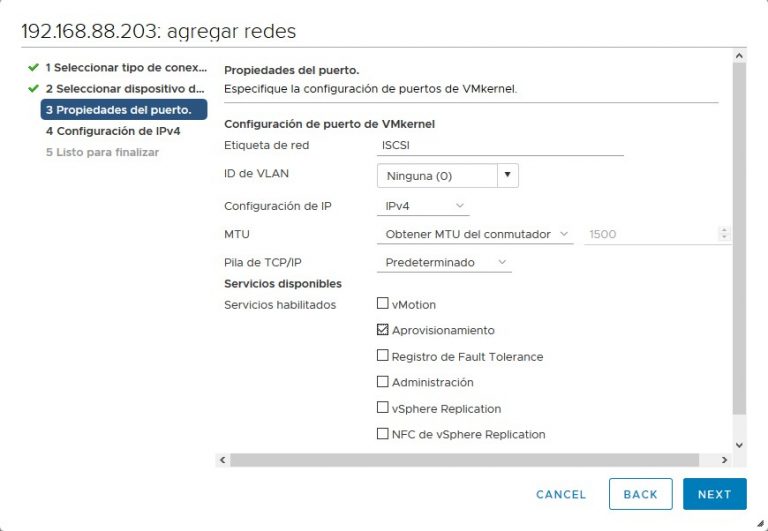Enable the vSphere Replication checkbox
The height and width of the screenshot is (531, 768).
(383, 408)
